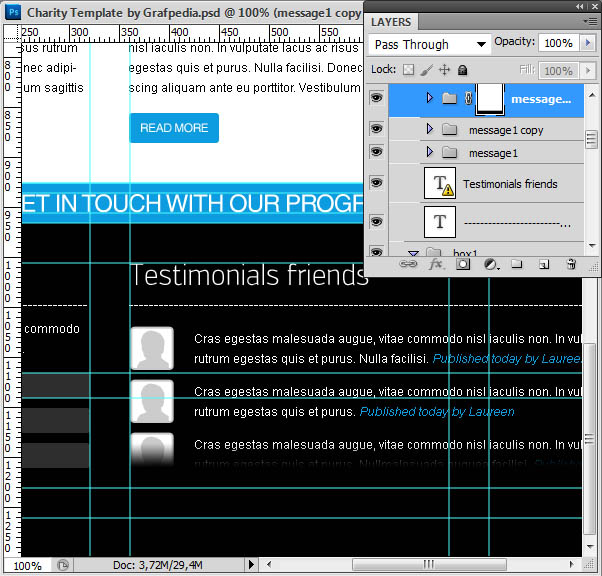Click the third faded testimonial avatar
Viewport: 602px width, 576px height.
152,449
